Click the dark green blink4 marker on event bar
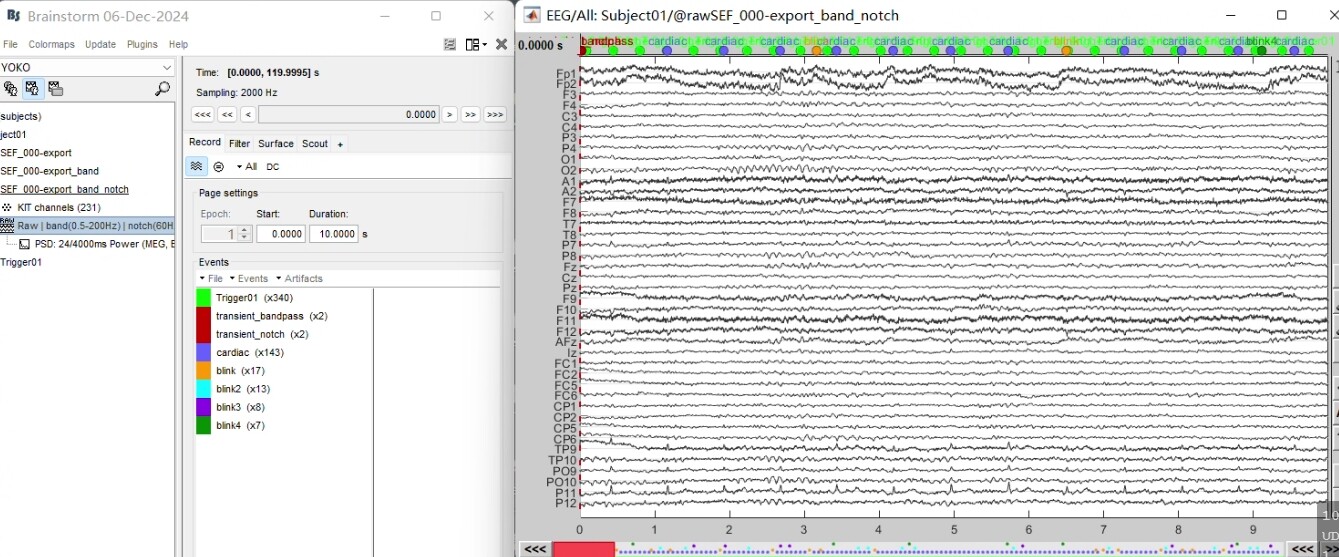Screen dimensions: 1339x557 click(x=1262, y=51)
